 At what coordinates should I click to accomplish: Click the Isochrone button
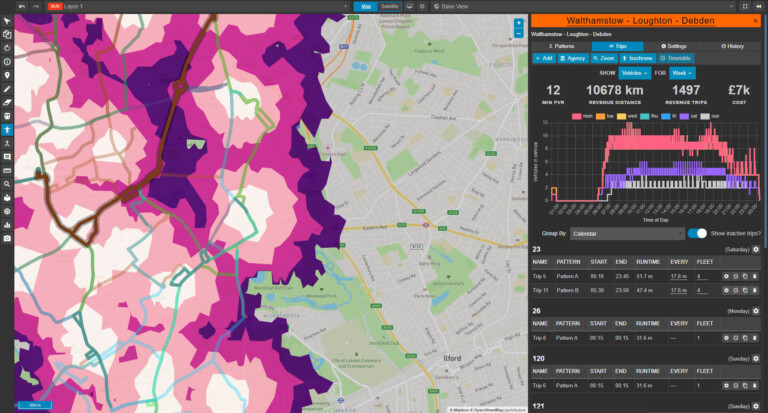[637, 58]
